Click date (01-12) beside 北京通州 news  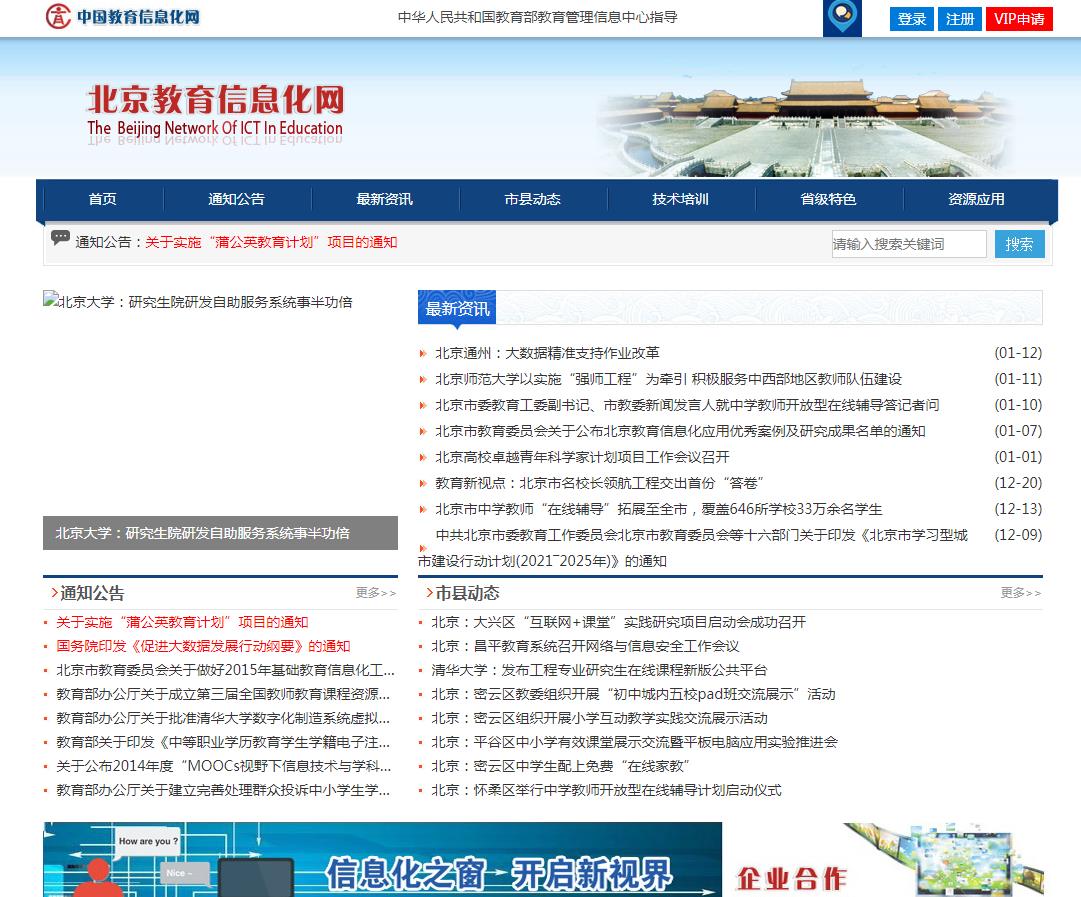[1018, 353]
